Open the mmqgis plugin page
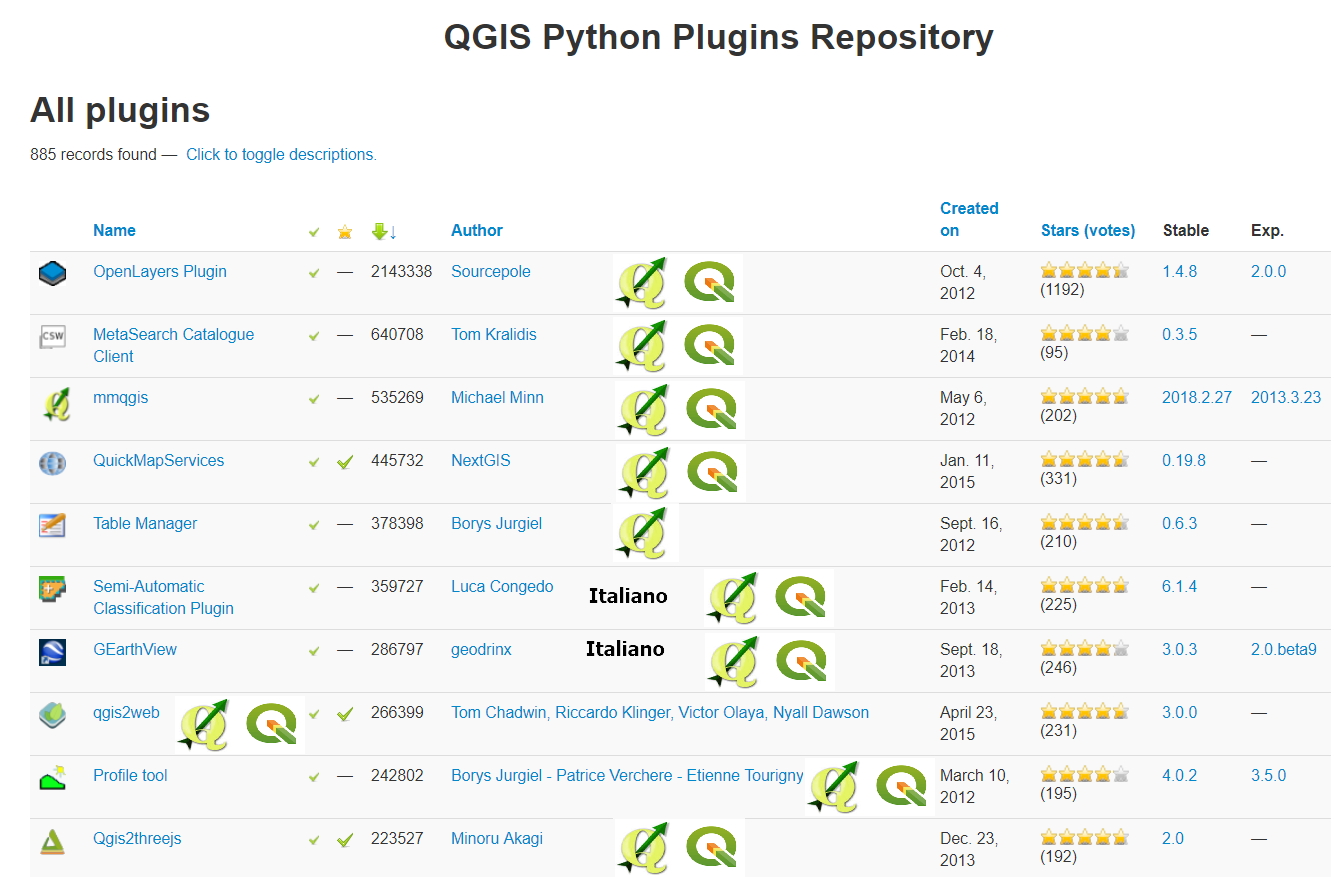Screen dimensions: 1337x877 120,397
